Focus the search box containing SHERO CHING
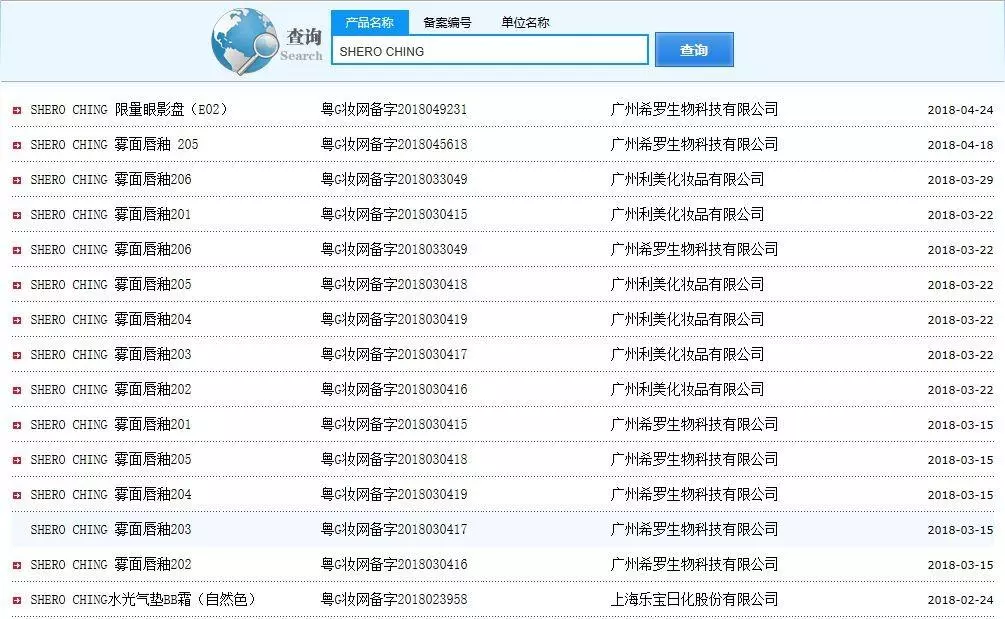The image size is (1005, 619). pos(490,50)
